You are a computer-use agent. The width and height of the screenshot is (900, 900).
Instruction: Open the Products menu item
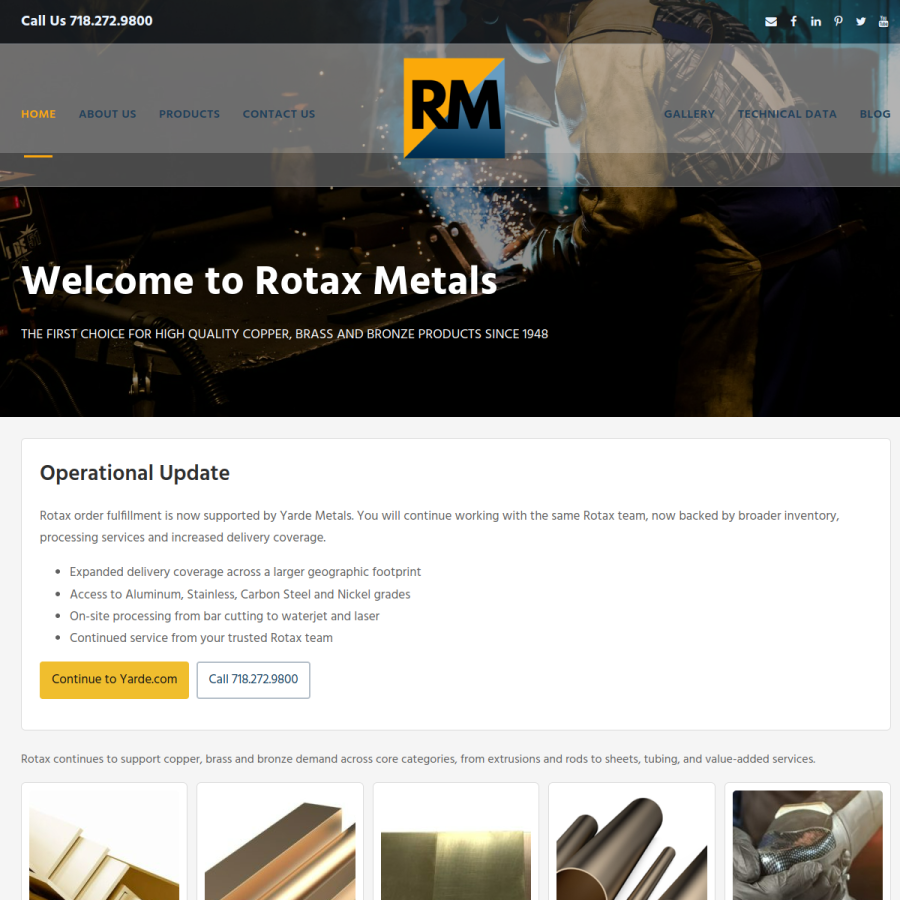point(189,114)
